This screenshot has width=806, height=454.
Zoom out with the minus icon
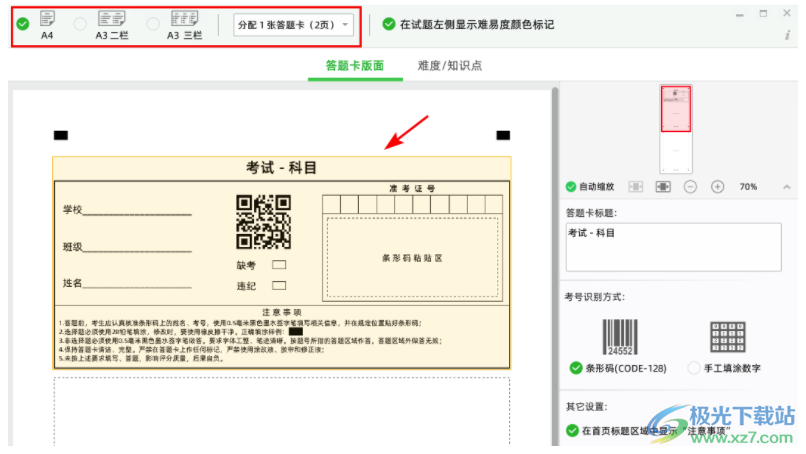pyautogui.click(x=690, y=187)
